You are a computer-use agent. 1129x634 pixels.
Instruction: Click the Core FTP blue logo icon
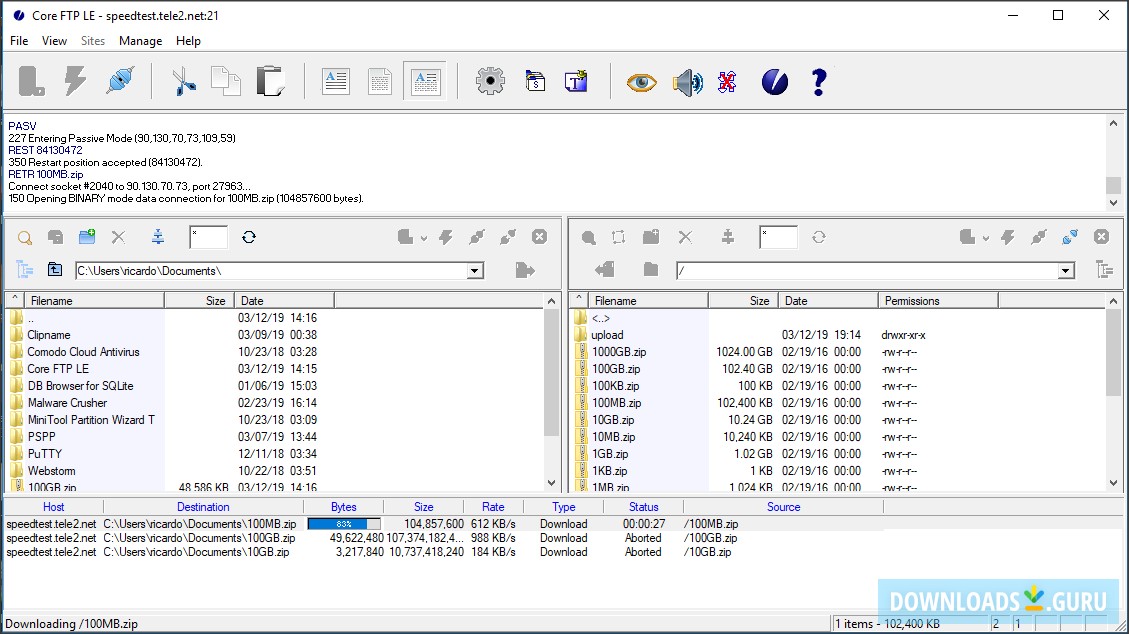tap(775, 82)
